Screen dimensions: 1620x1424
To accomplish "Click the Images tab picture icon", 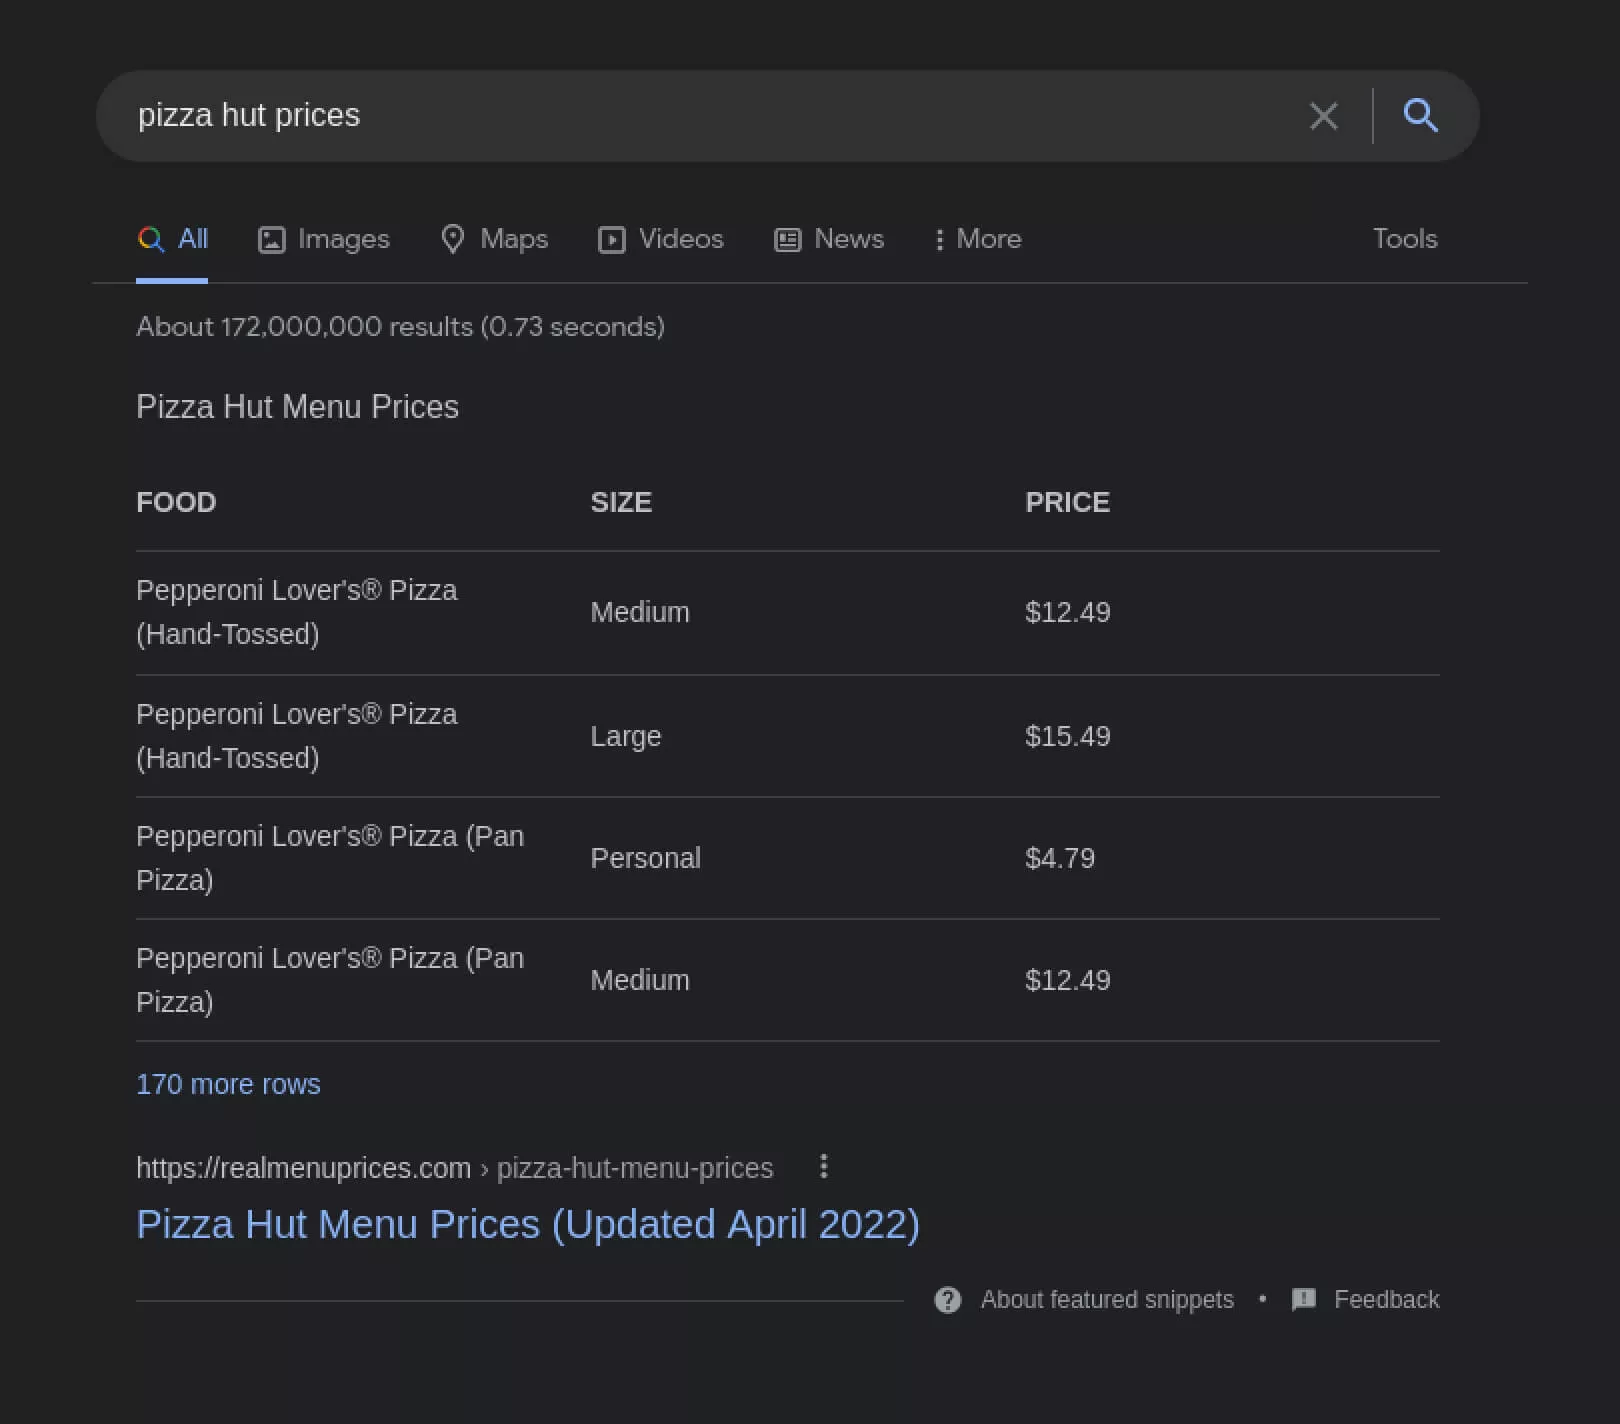I will 272,240.
